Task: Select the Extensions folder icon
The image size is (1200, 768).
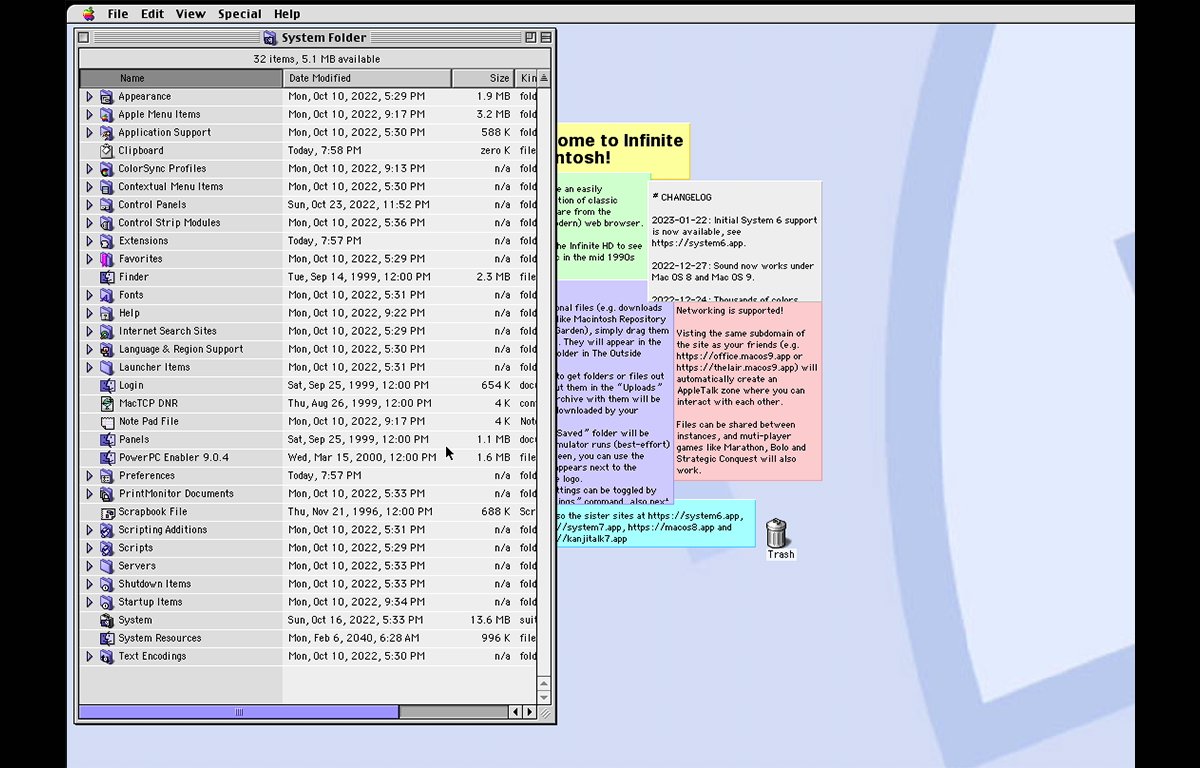Action: click(107, 241)
